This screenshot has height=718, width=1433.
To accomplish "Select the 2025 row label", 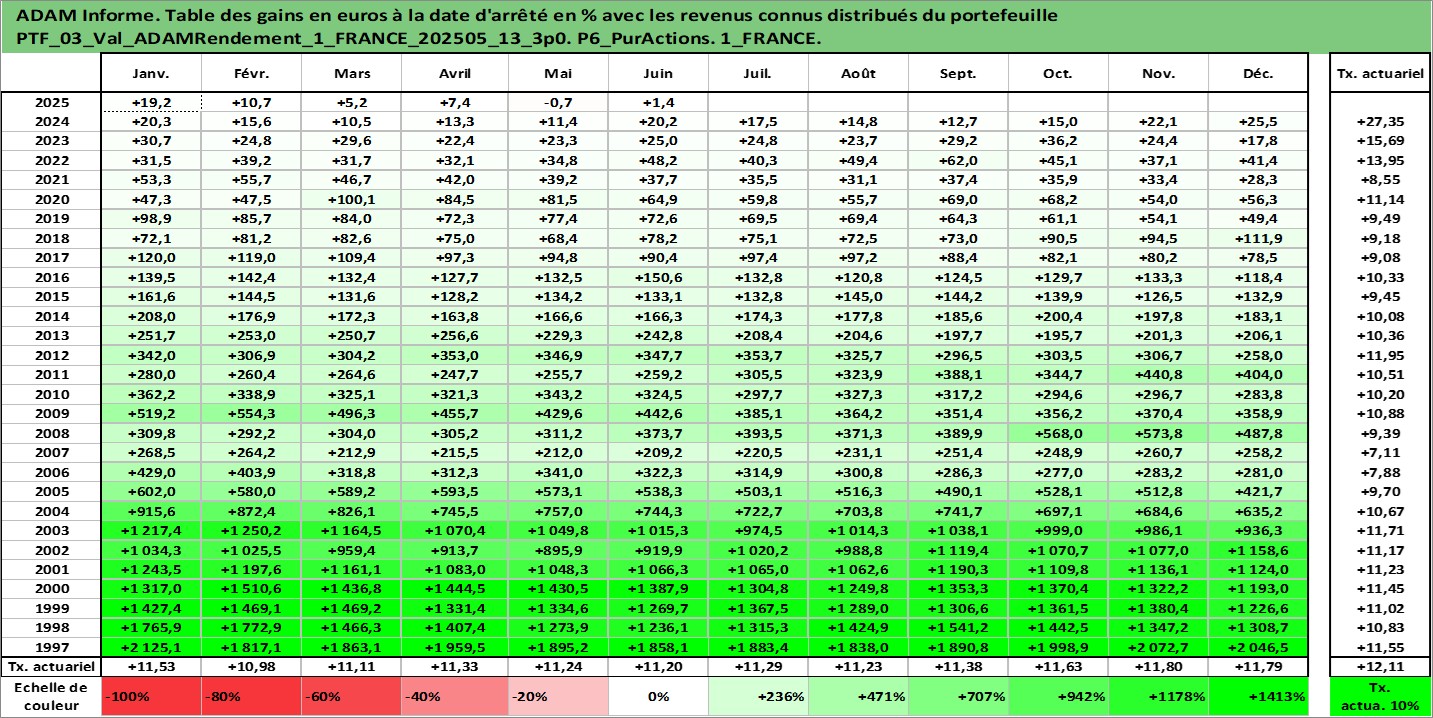I will coord(51,102).
